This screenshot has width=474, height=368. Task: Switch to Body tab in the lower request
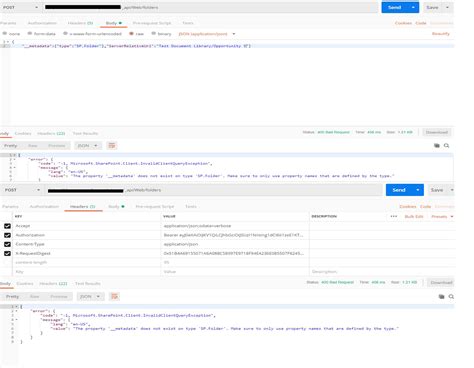116,207
